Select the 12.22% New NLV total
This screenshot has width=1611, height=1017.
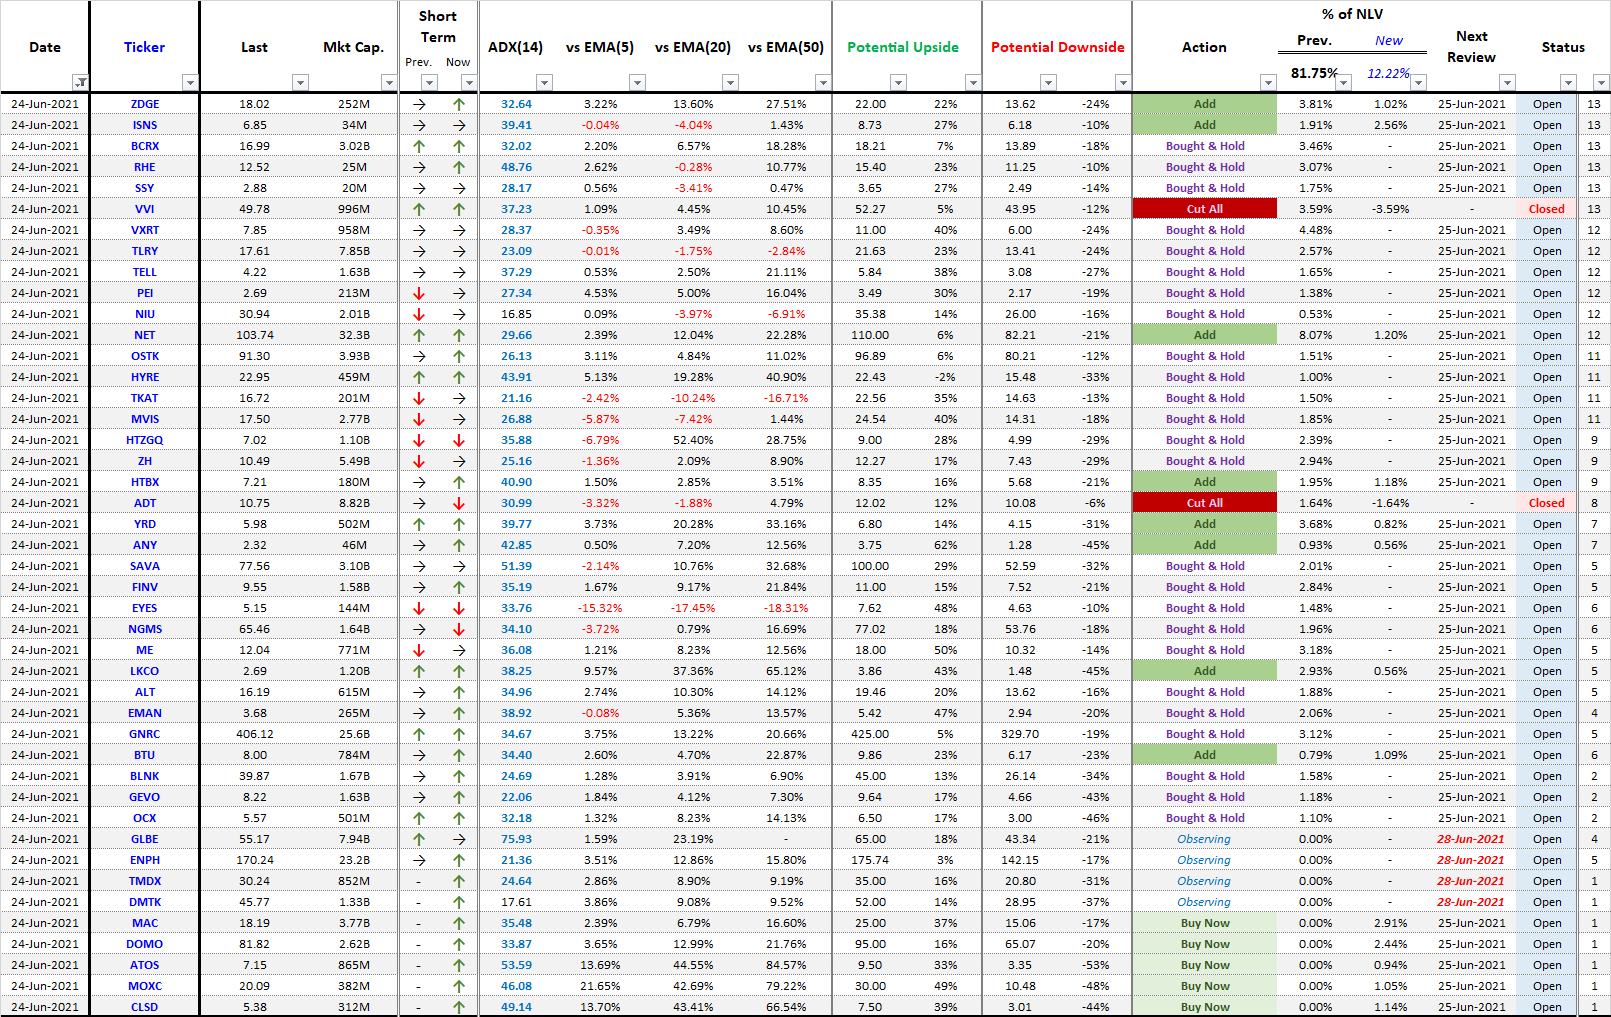click(x=1388, y=73)
